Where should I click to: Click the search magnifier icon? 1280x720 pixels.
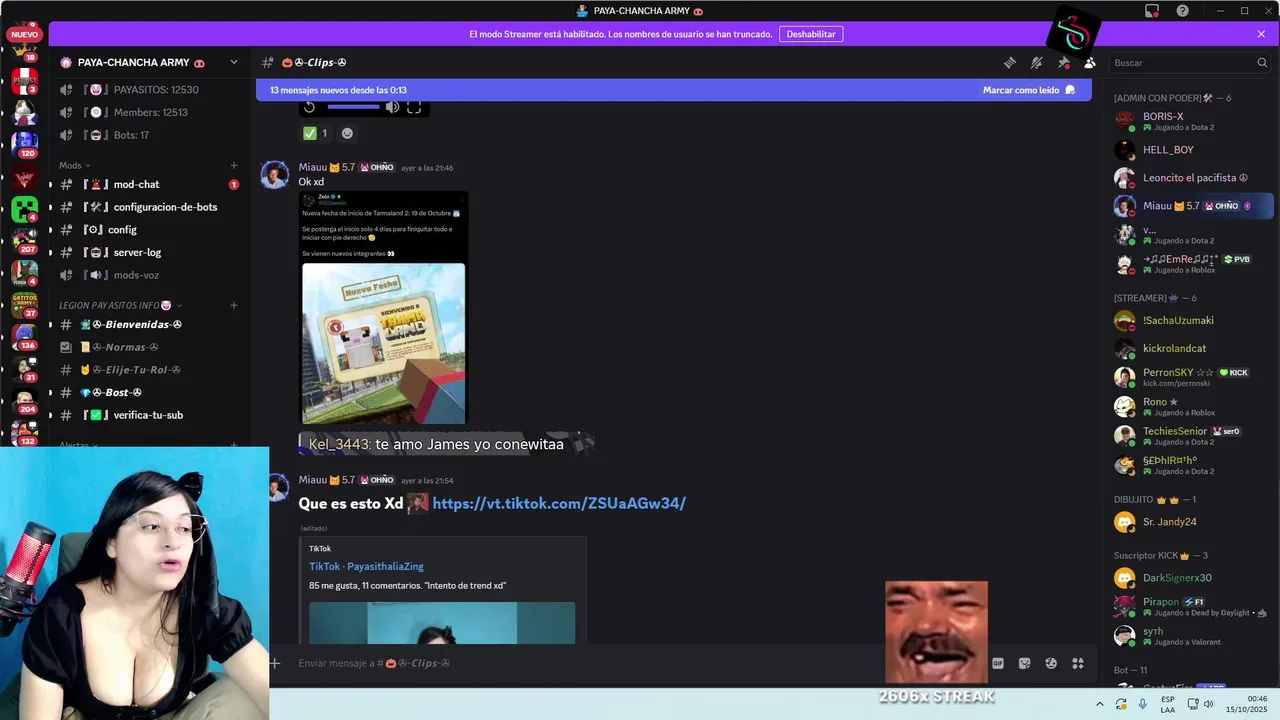pos(1262,62)
